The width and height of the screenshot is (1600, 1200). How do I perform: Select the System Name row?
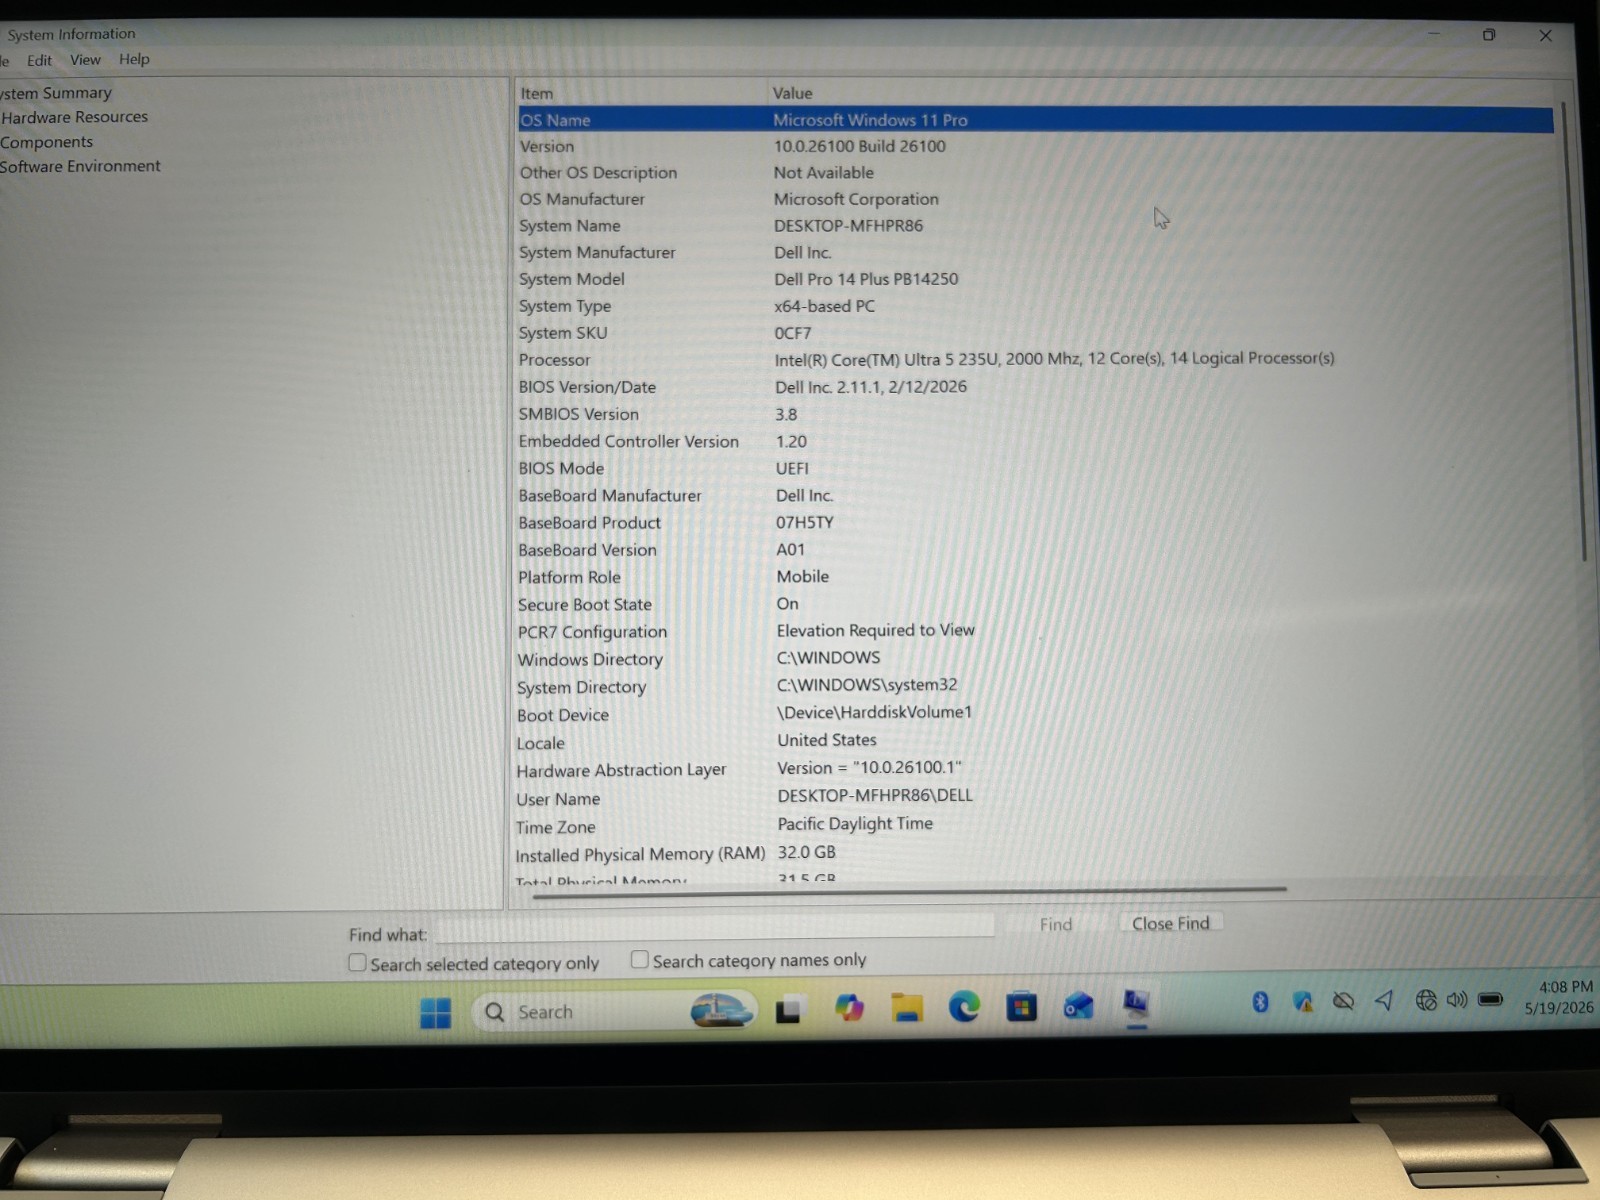point(1035,226)
